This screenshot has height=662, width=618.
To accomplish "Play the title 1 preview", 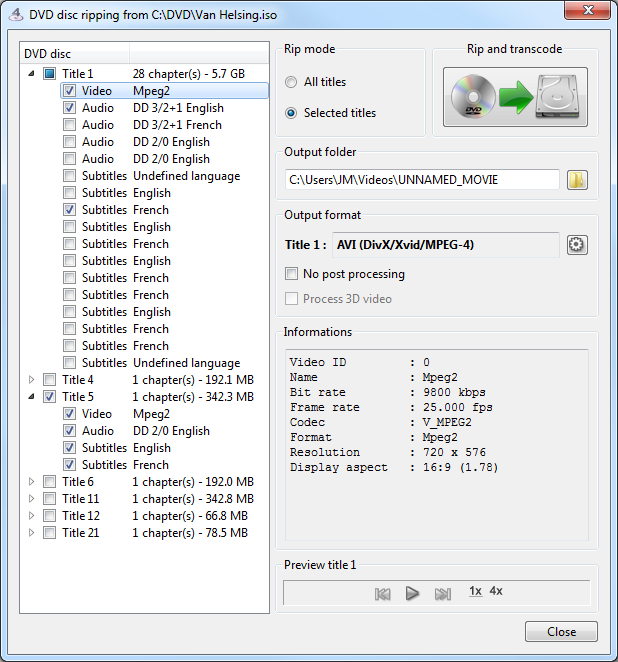I will coord(412,593).
